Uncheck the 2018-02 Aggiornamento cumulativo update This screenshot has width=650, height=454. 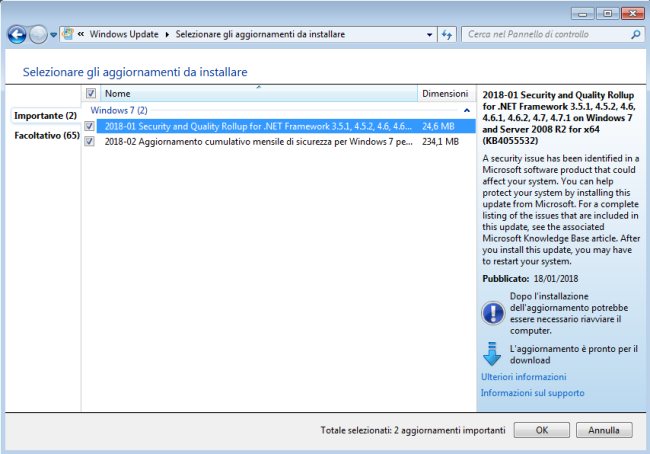90,141
